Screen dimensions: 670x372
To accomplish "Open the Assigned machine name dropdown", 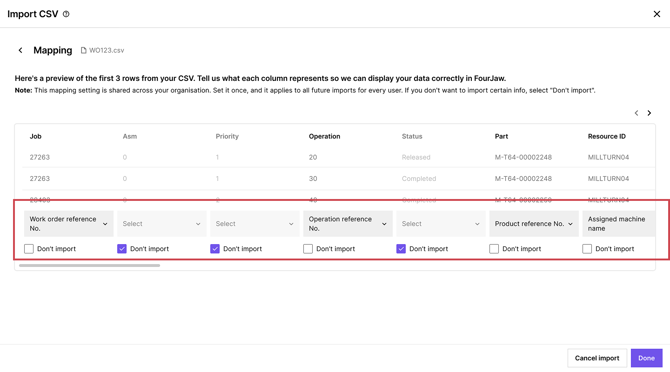I will click(x=619, y=224).
